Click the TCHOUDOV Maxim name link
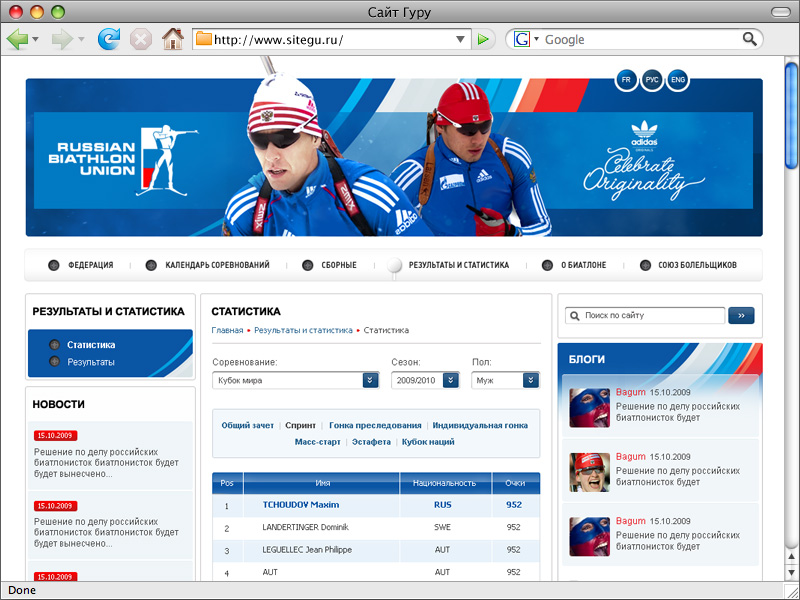The width and height of the screenshot is (800, 600). [301, 505]
